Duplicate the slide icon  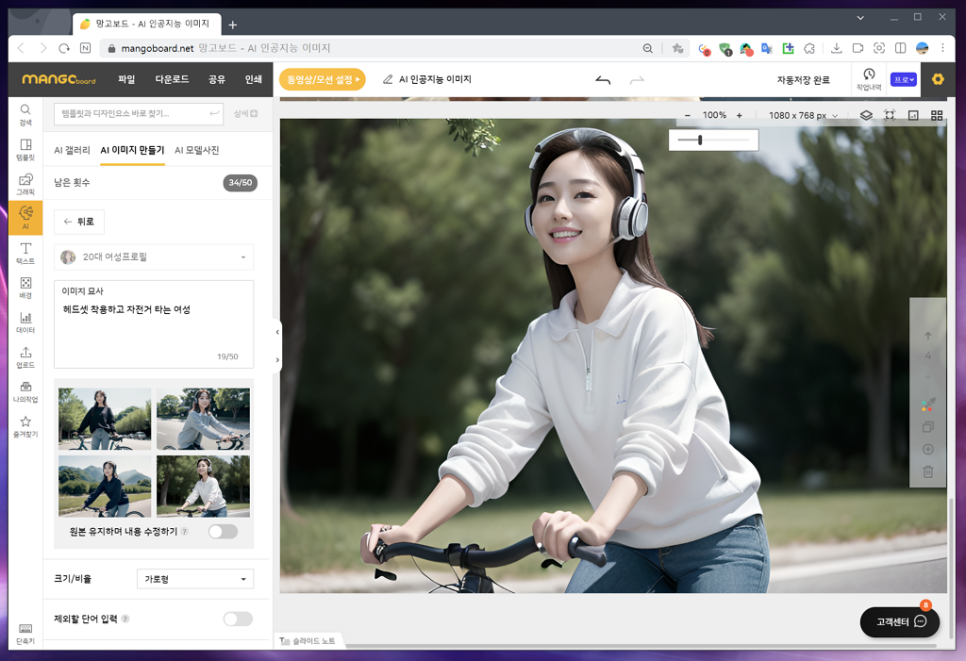tap(928, 426)
